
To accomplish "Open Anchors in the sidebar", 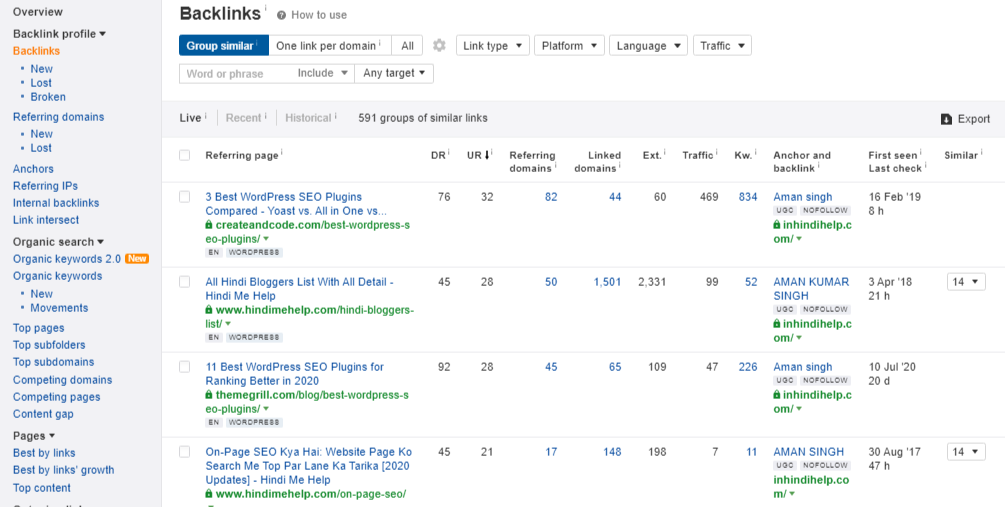I will (33, 169).
